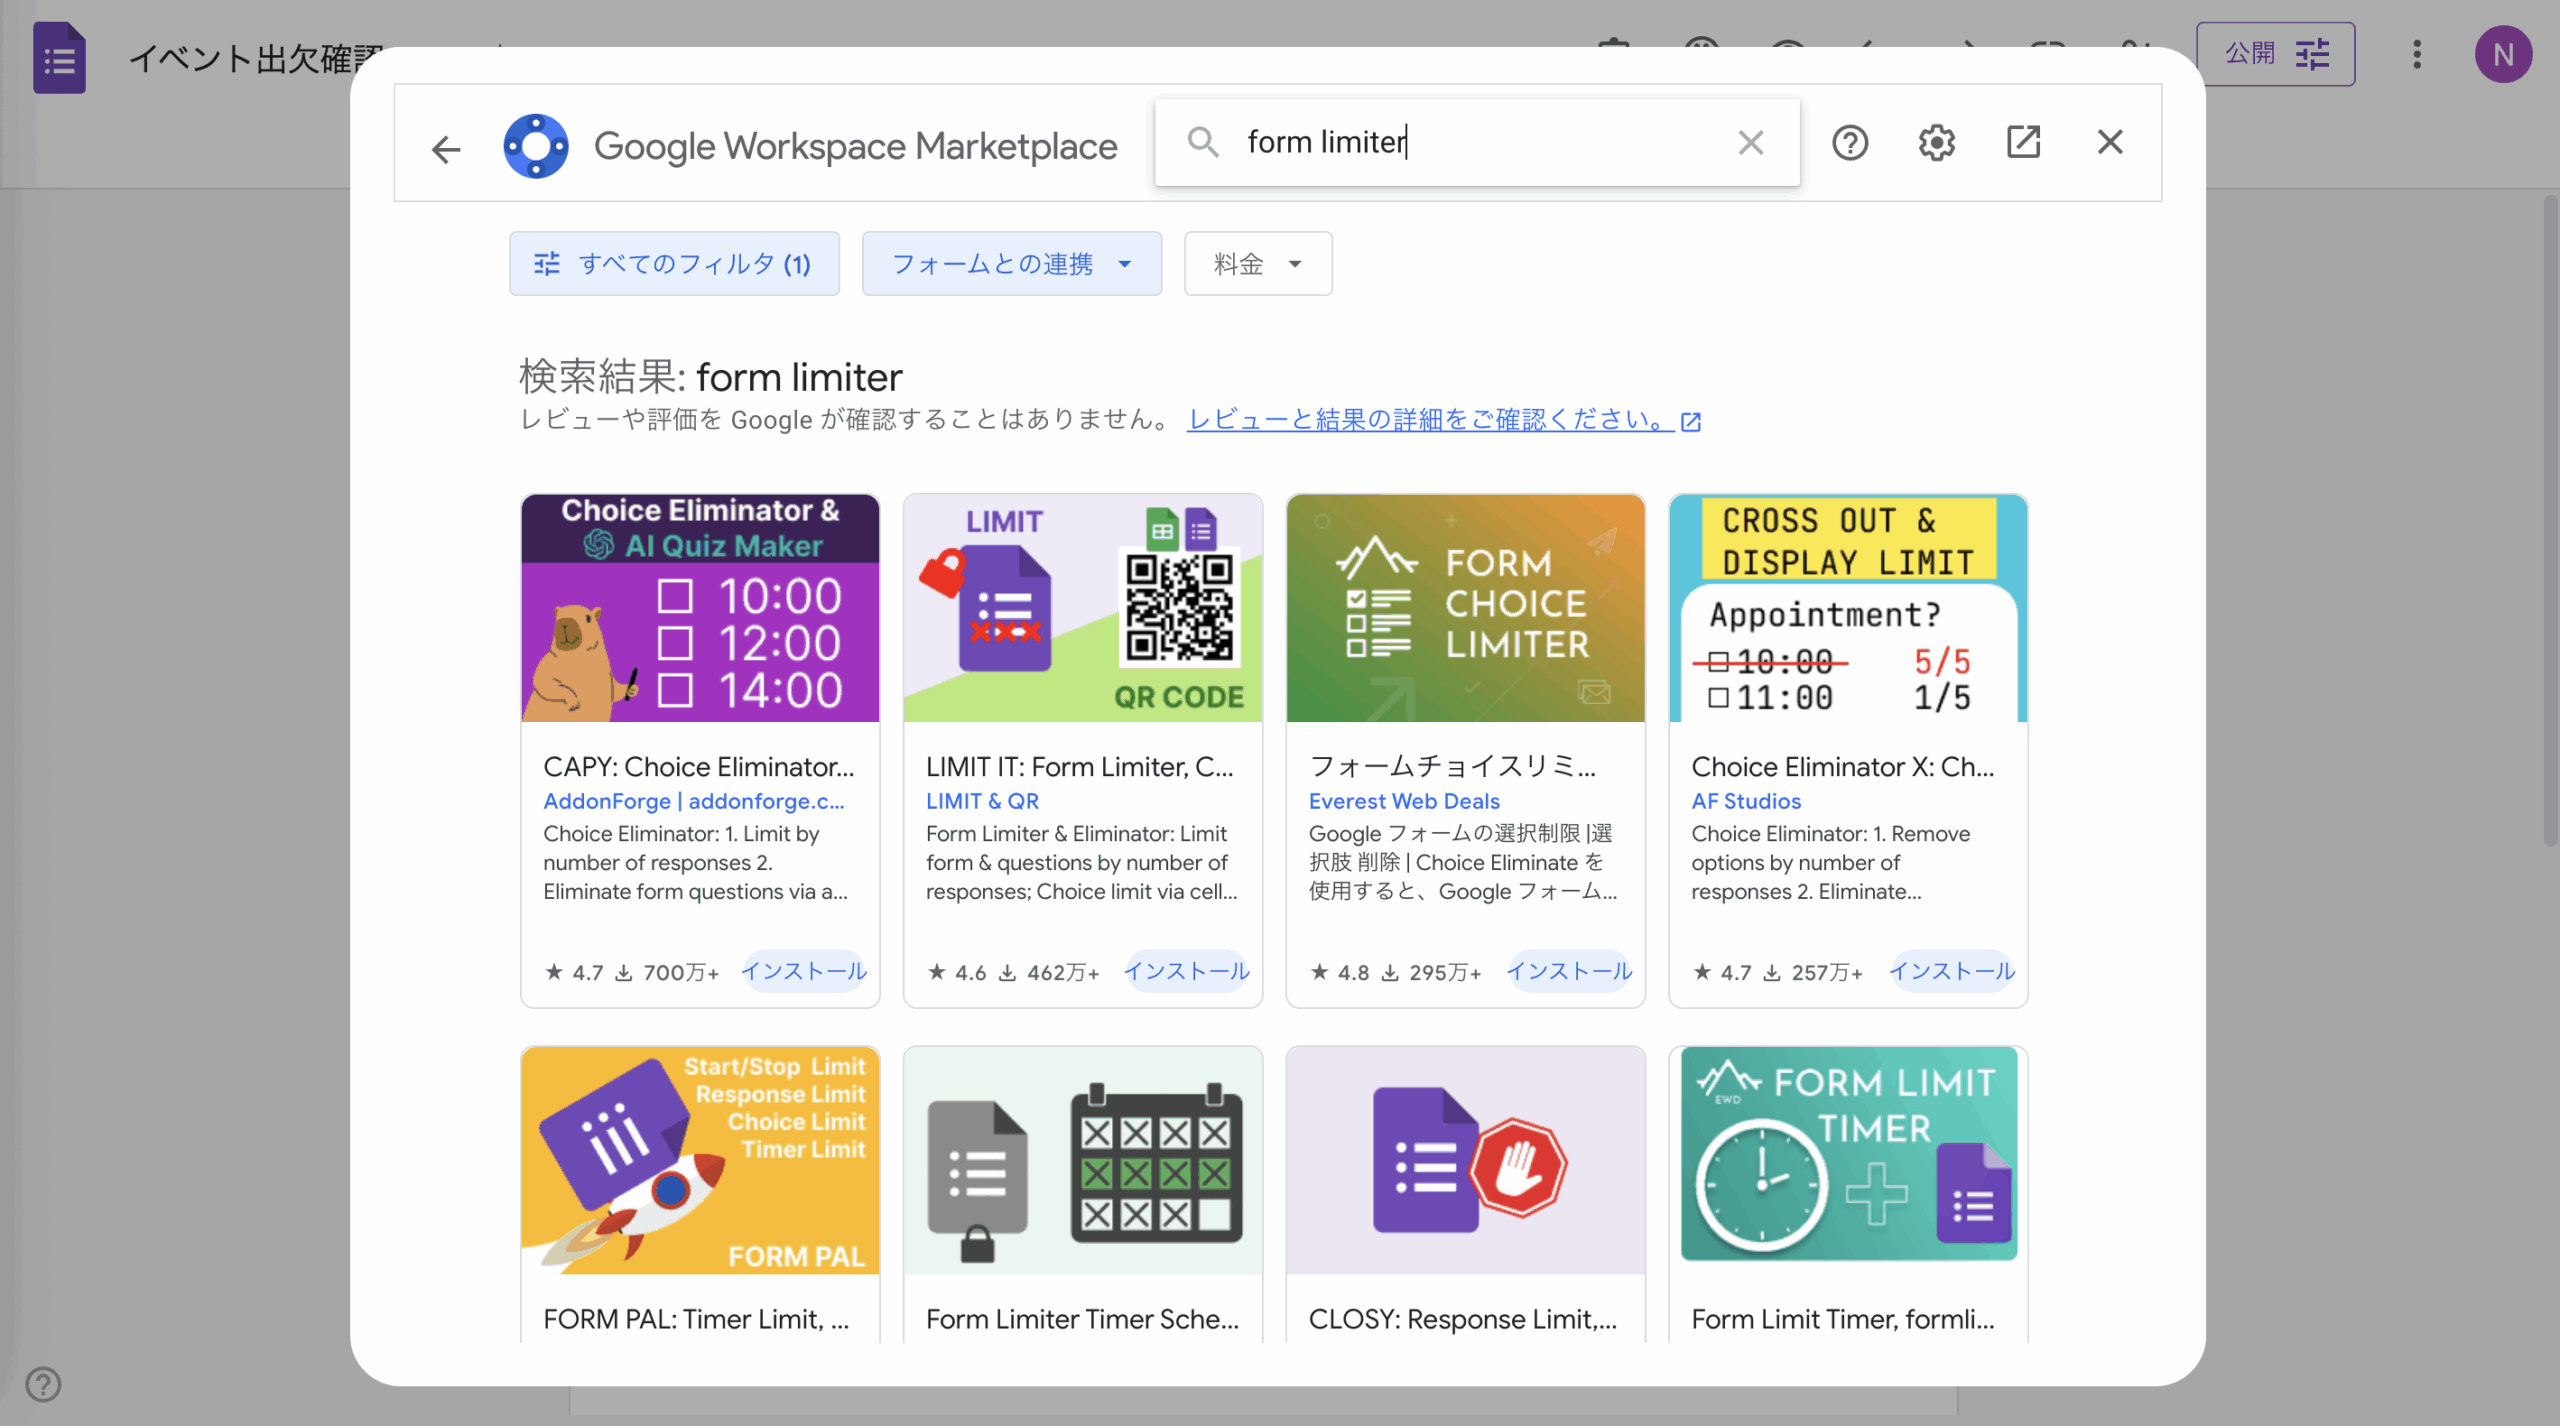The image size is (2560, 1426).
Task: Click the 4.8 rating and 295万+ downloads
Action: click(x=1396, y=972)
